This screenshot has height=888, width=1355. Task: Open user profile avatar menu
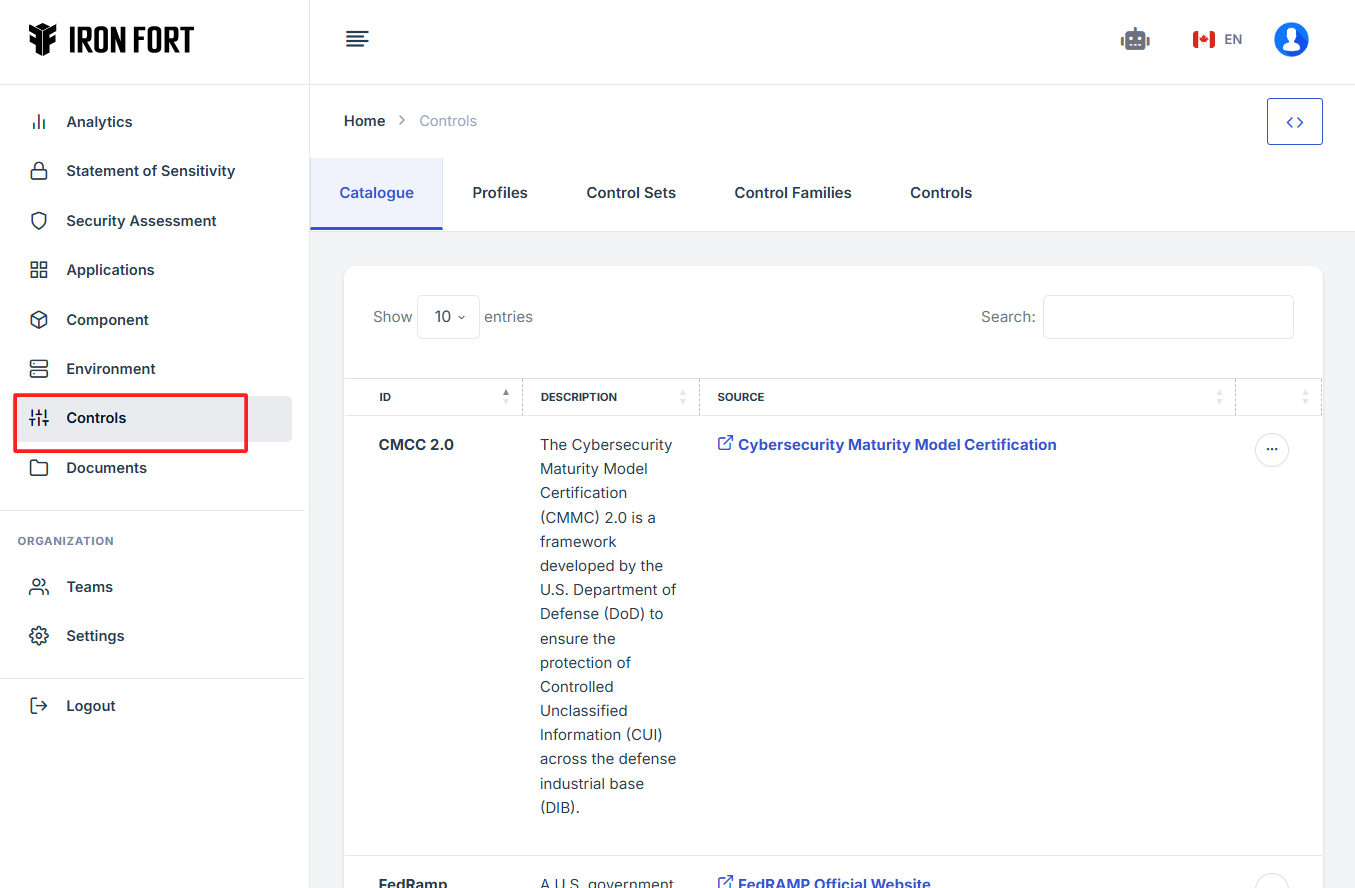pyautogui.click(x=1291, y=40)
